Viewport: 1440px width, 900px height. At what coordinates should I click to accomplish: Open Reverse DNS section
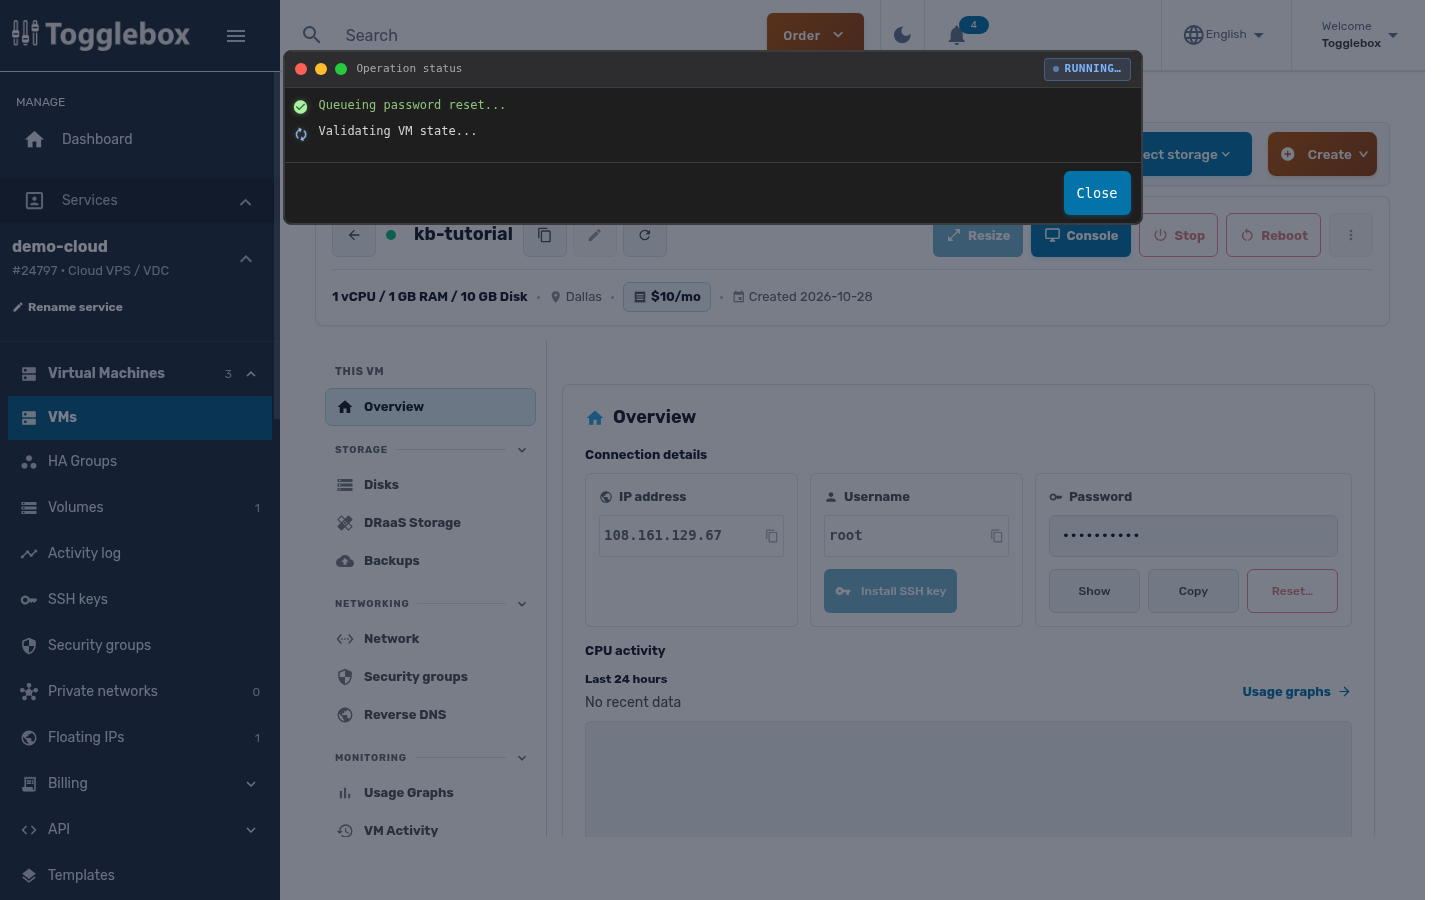tap(430, 715)
